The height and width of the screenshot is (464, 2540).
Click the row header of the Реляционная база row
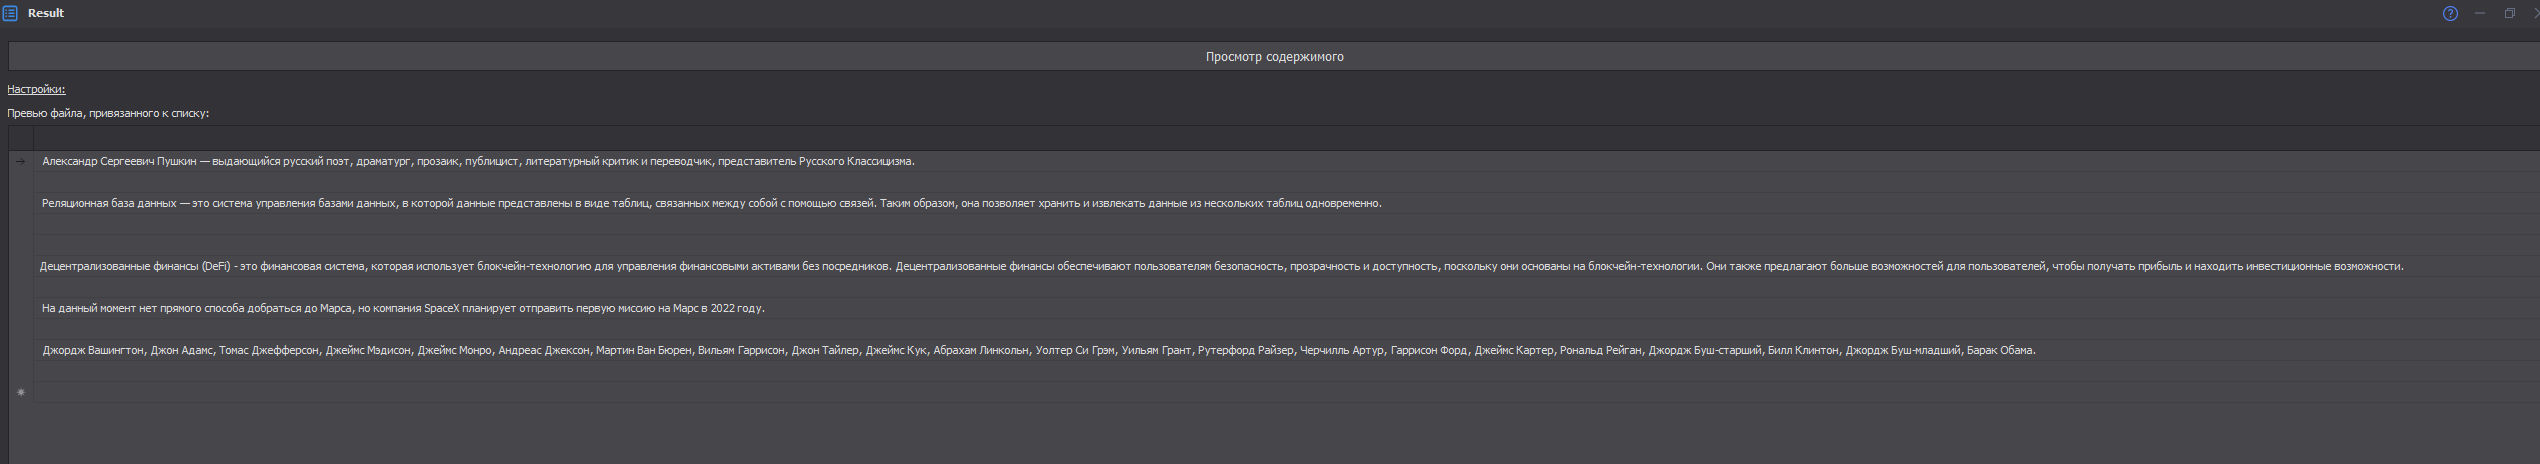coord(21,203)
